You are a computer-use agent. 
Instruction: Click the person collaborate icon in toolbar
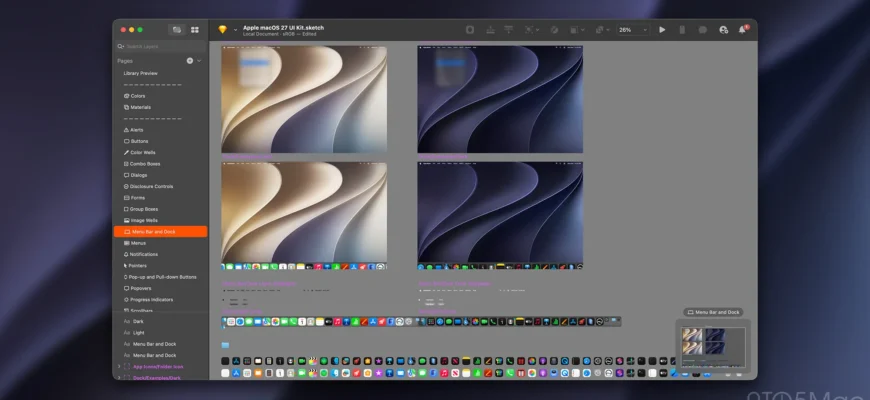click(724, 30)
